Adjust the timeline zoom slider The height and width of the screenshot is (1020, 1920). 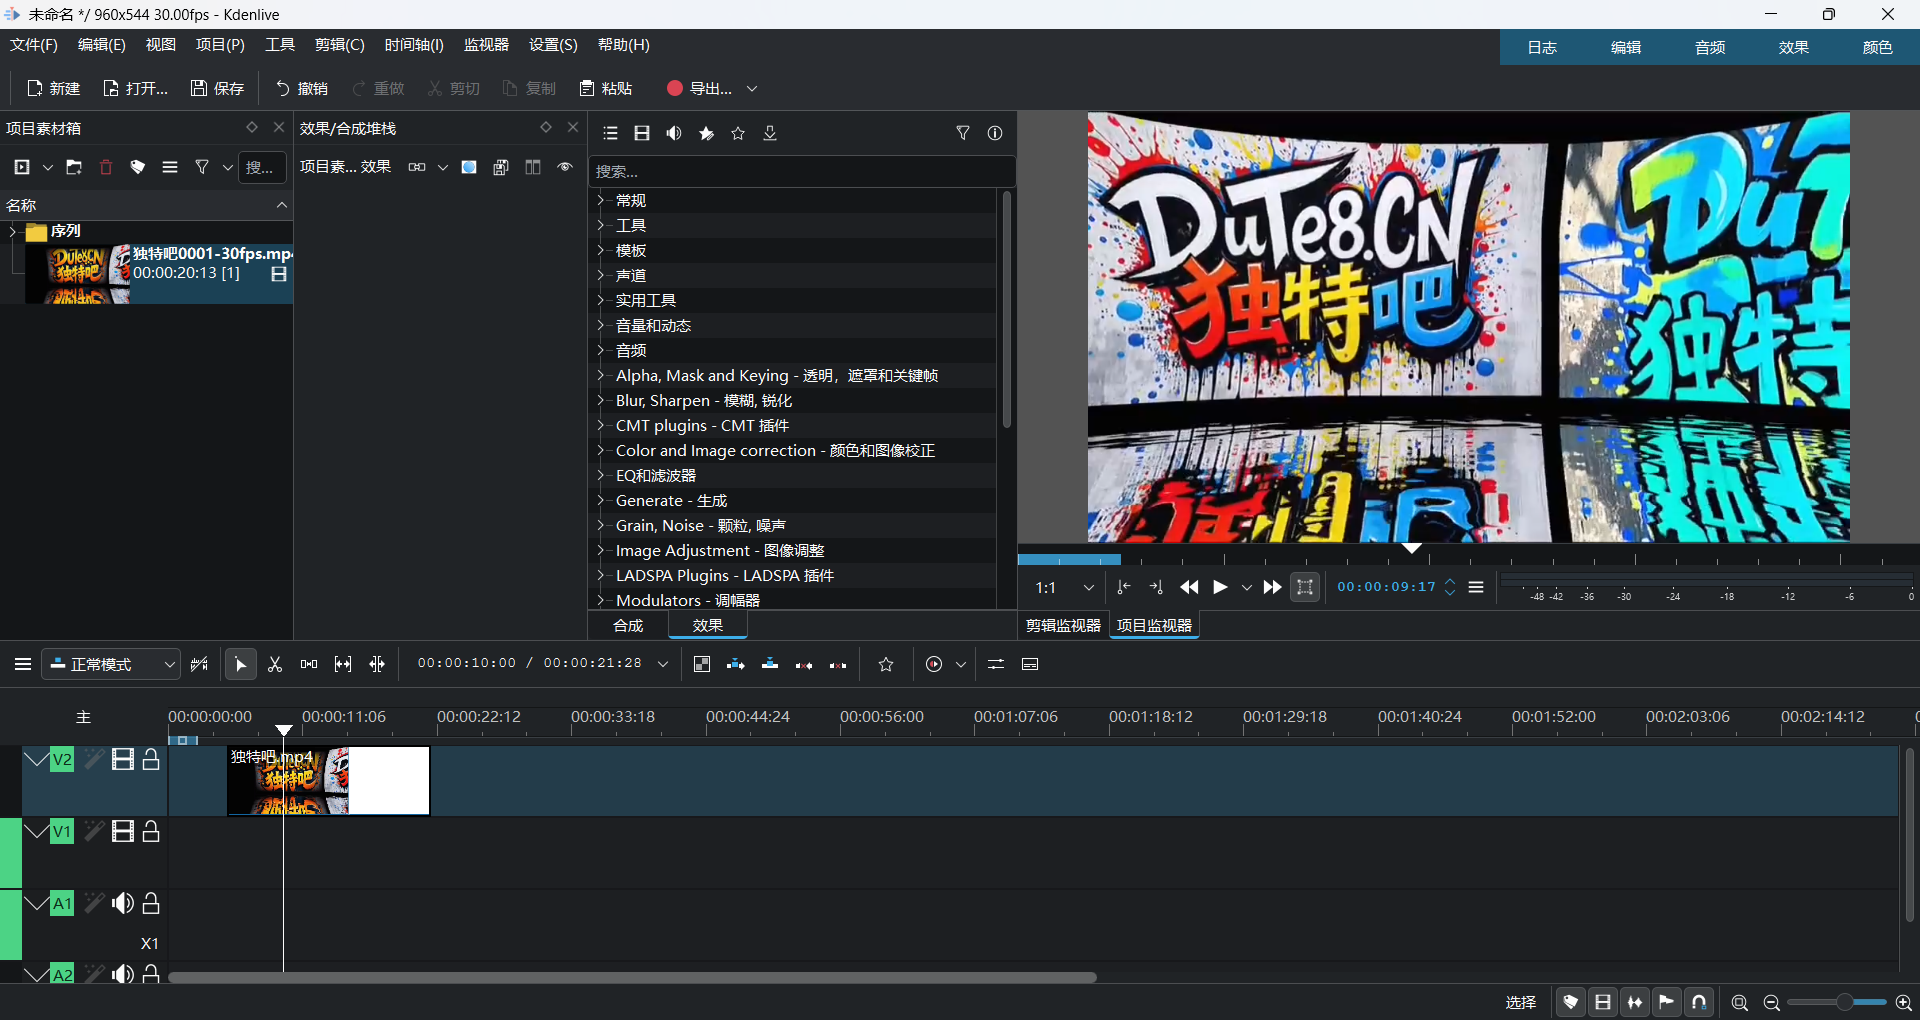pyautogui.click(x=1837, y=1002)
